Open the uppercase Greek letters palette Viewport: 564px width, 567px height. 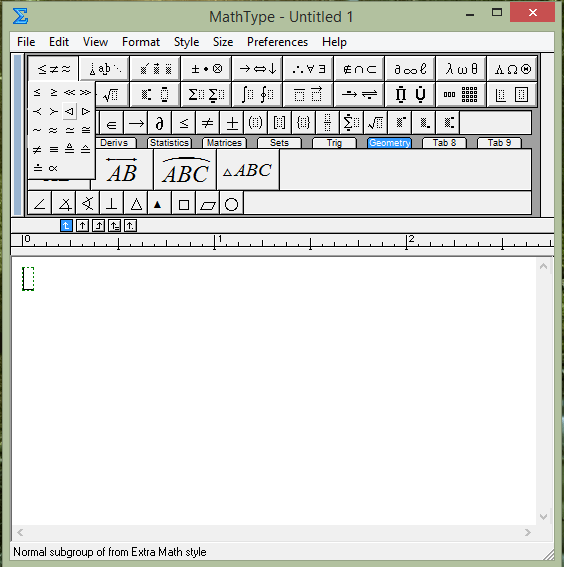(x=512, y=69)
